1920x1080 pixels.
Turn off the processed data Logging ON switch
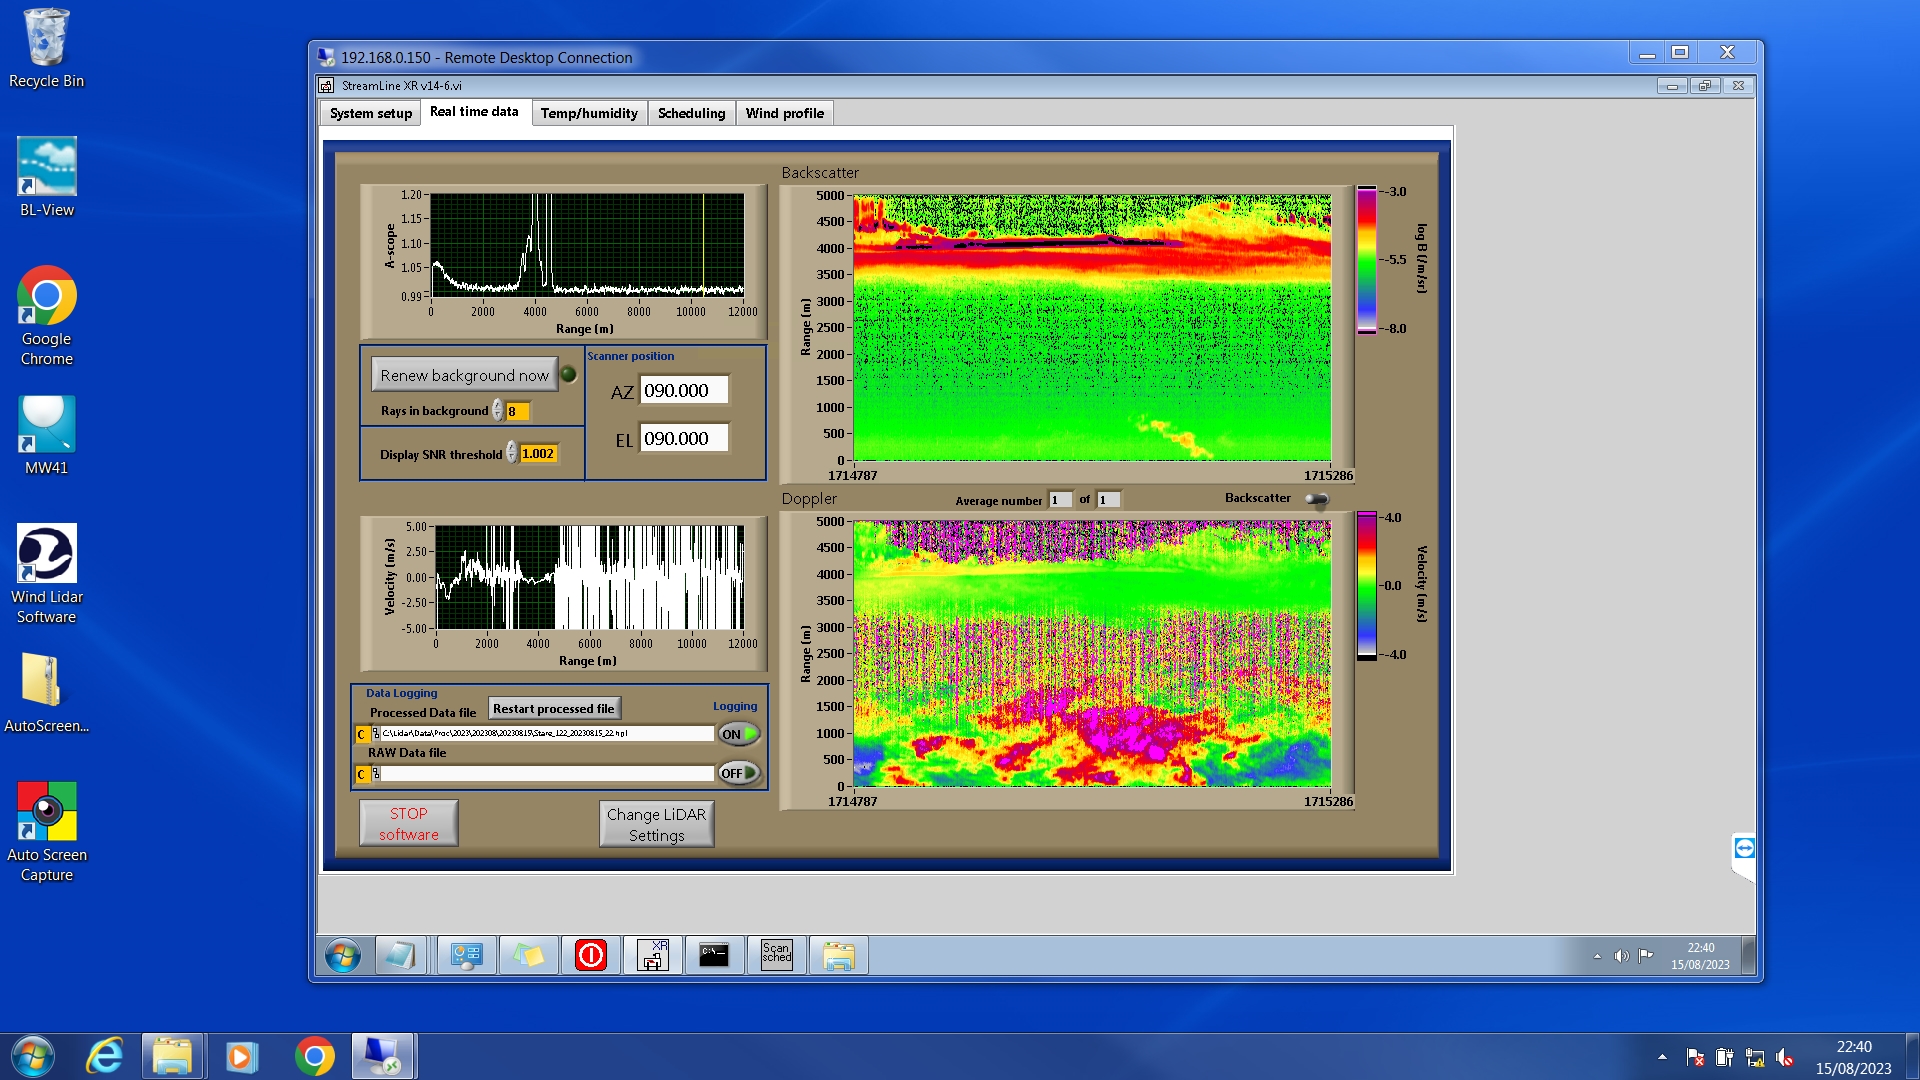coord(739,734)
